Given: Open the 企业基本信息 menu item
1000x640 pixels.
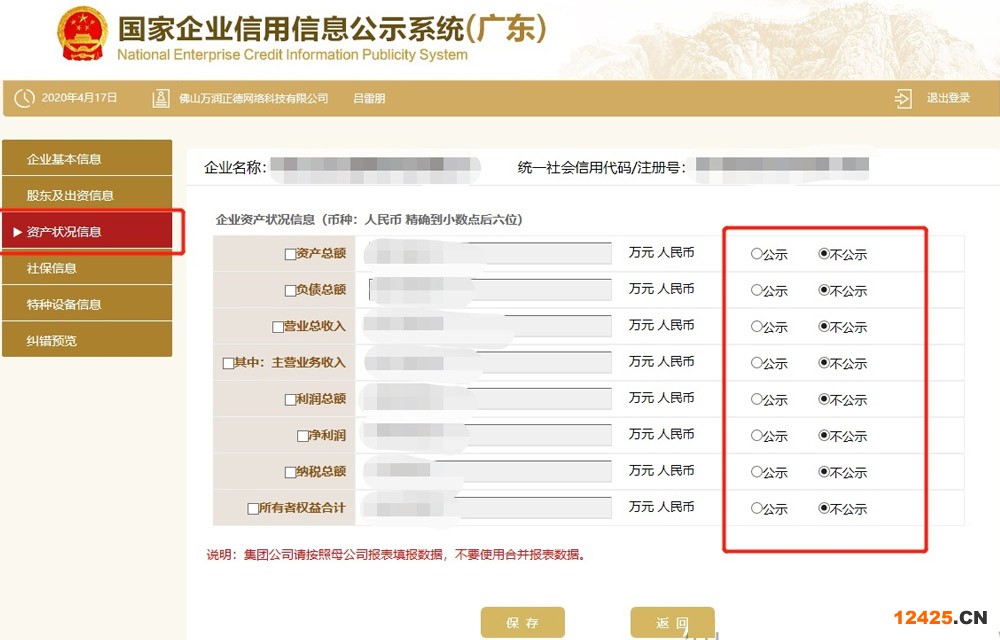Looking at the screenshot, I should 64,159.
